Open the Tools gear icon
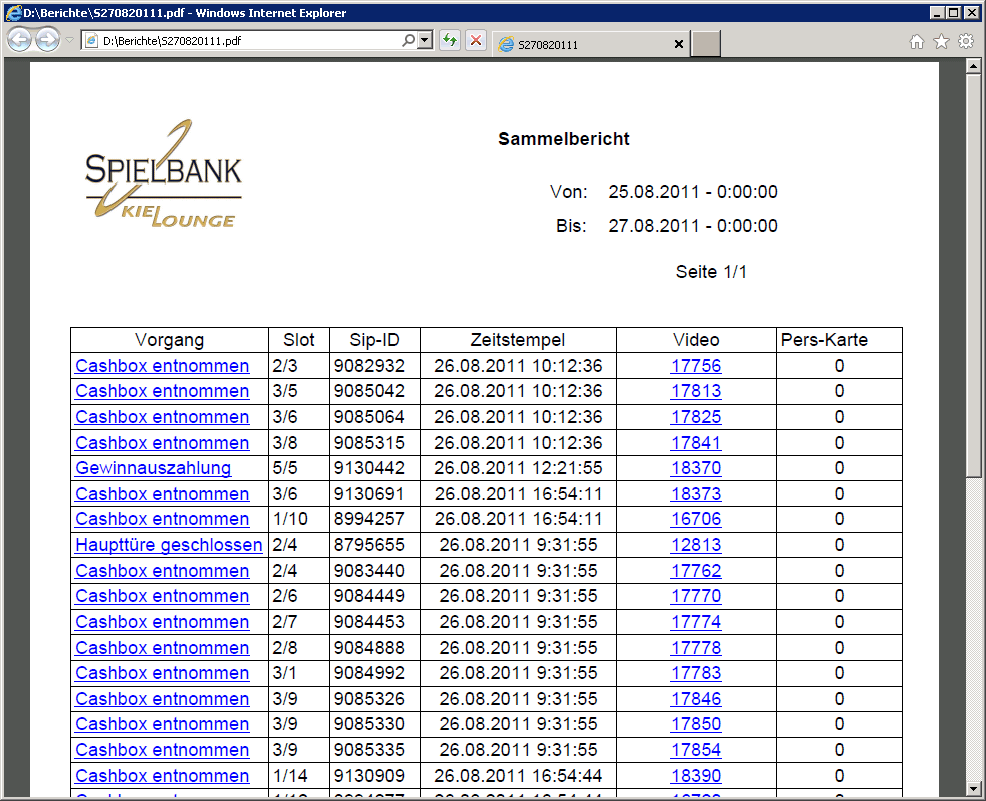 (x=966, y=42)
